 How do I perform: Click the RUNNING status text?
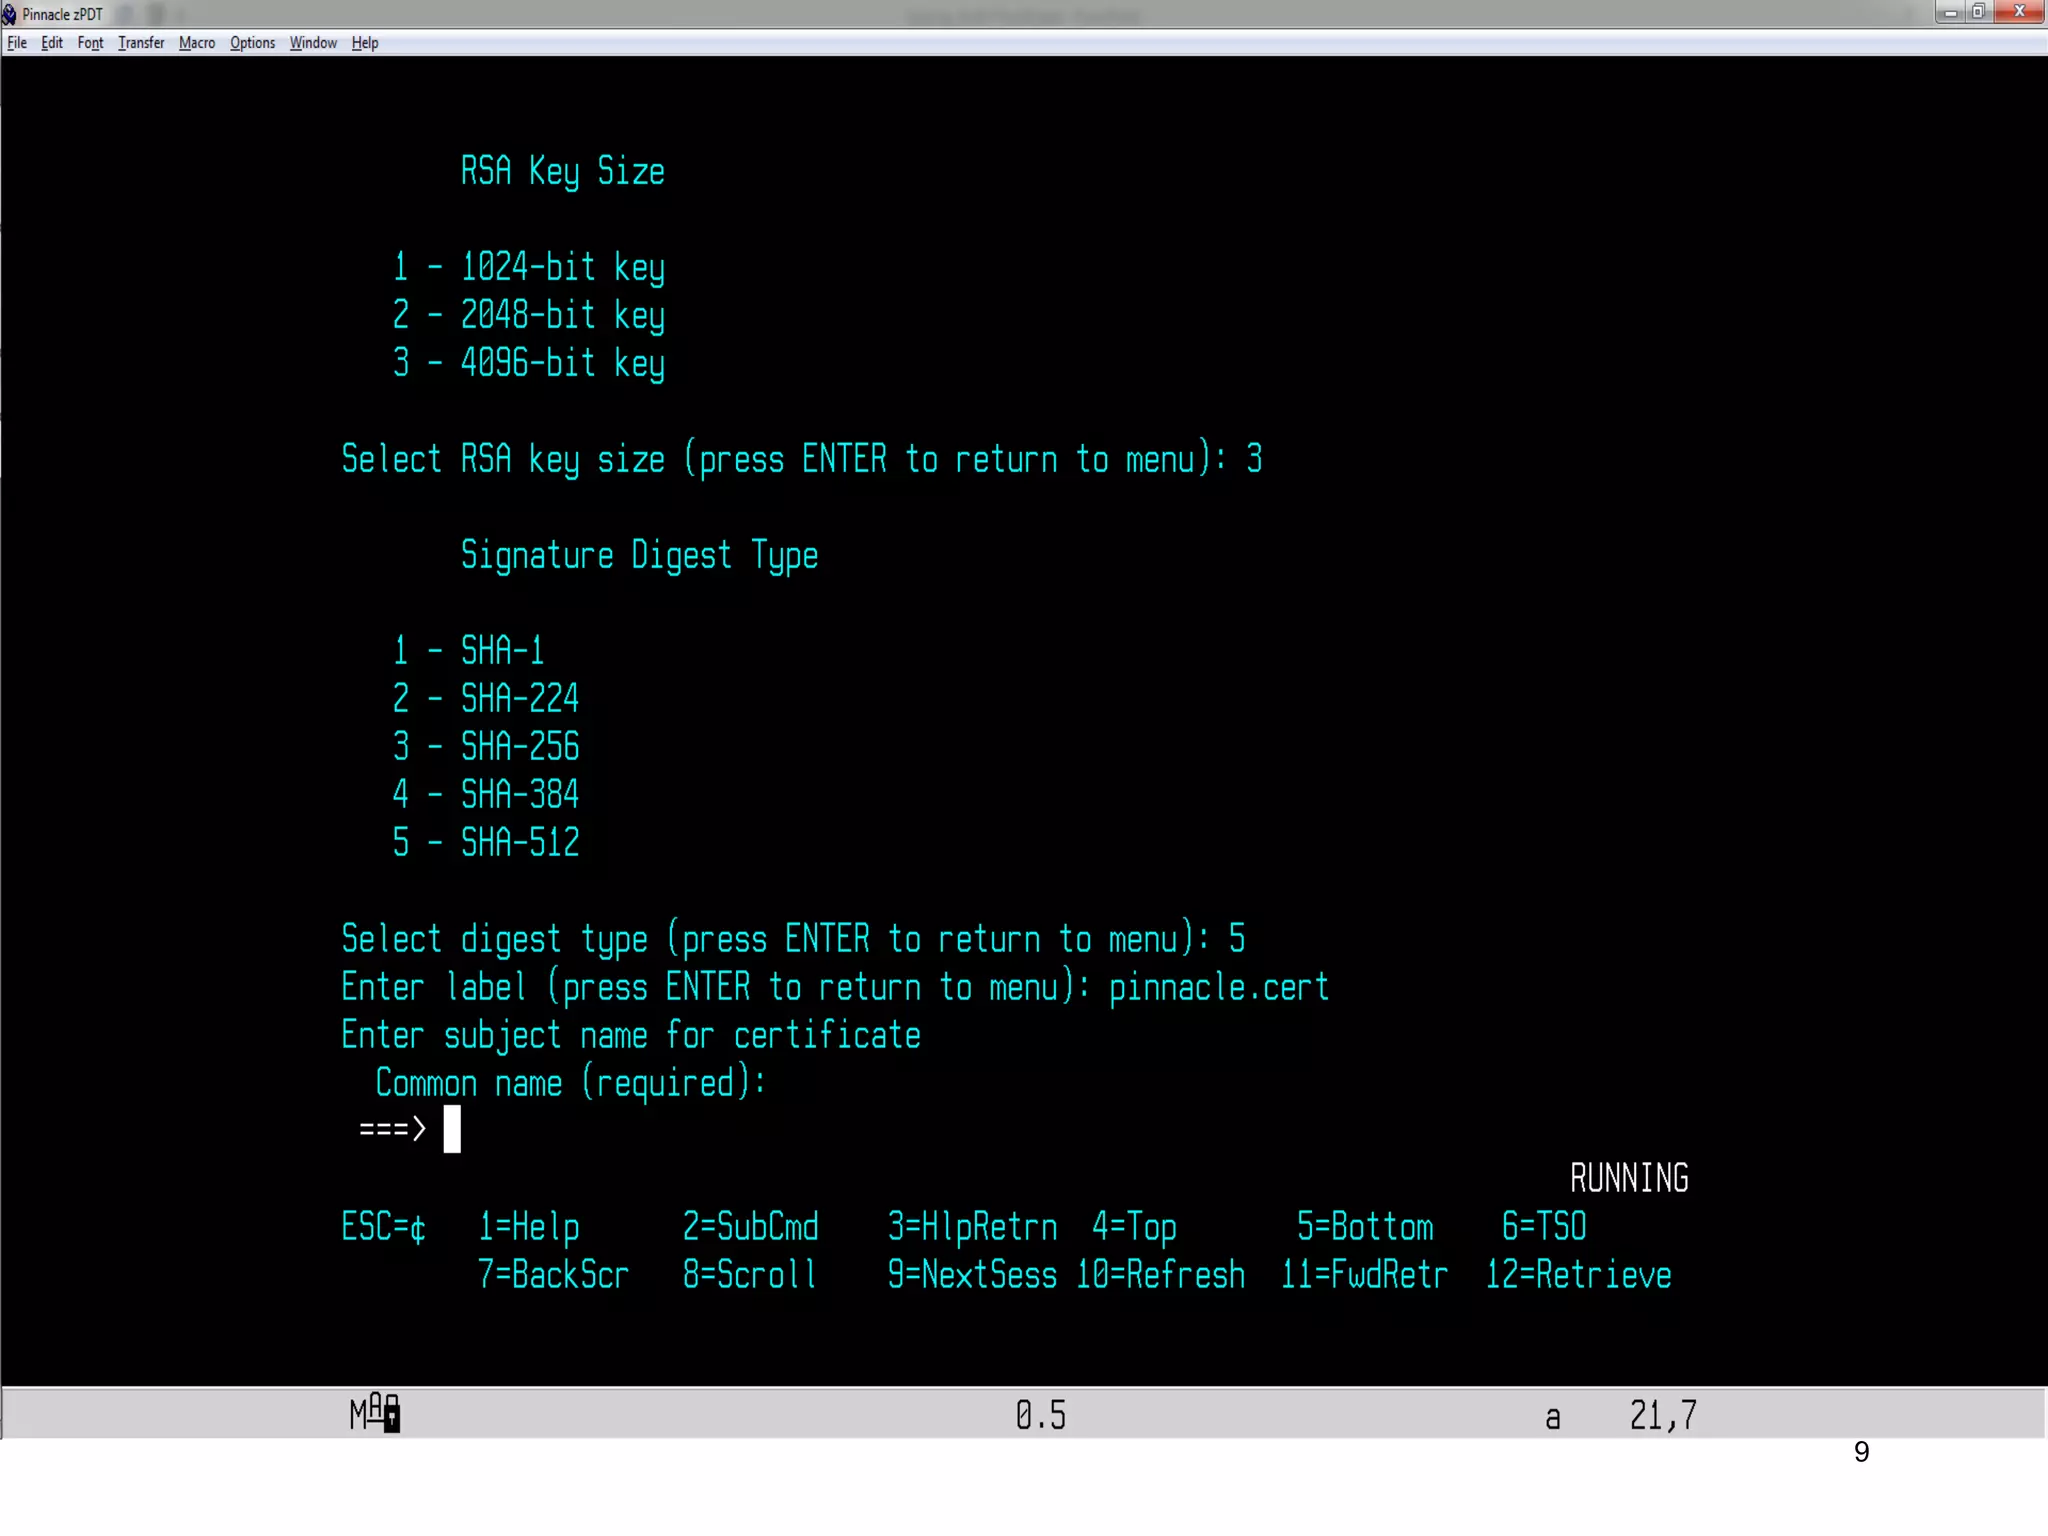1629,1179
